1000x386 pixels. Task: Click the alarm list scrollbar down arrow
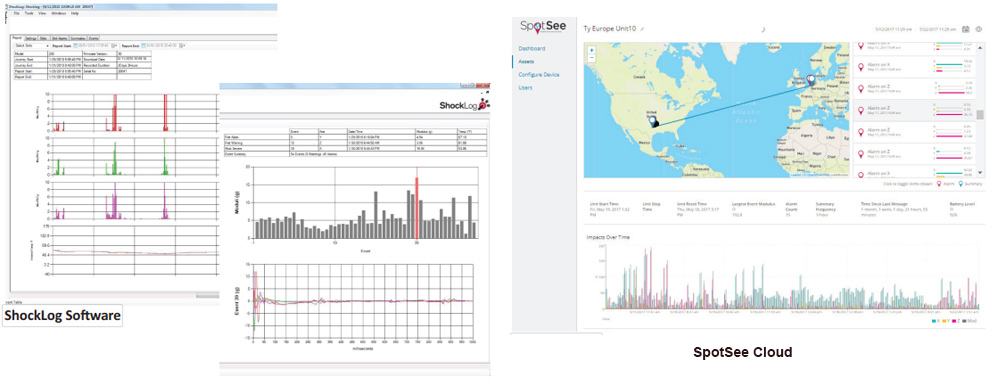click(980, 172)
